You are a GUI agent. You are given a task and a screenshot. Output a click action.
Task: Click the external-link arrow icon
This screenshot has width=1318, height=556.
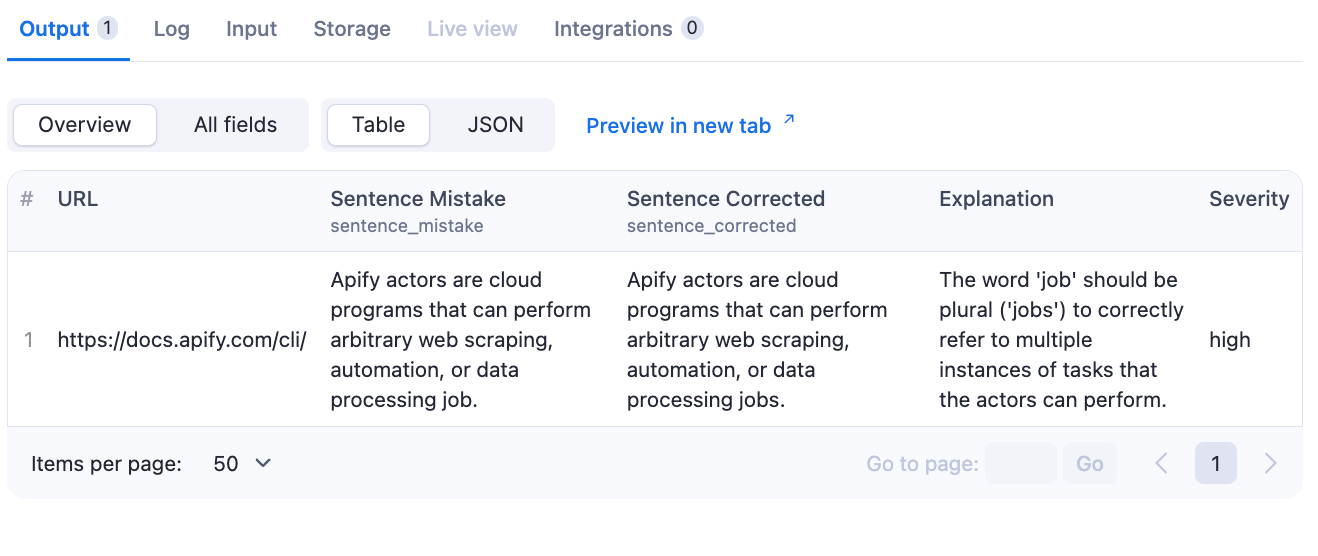(x=789, y=121)
